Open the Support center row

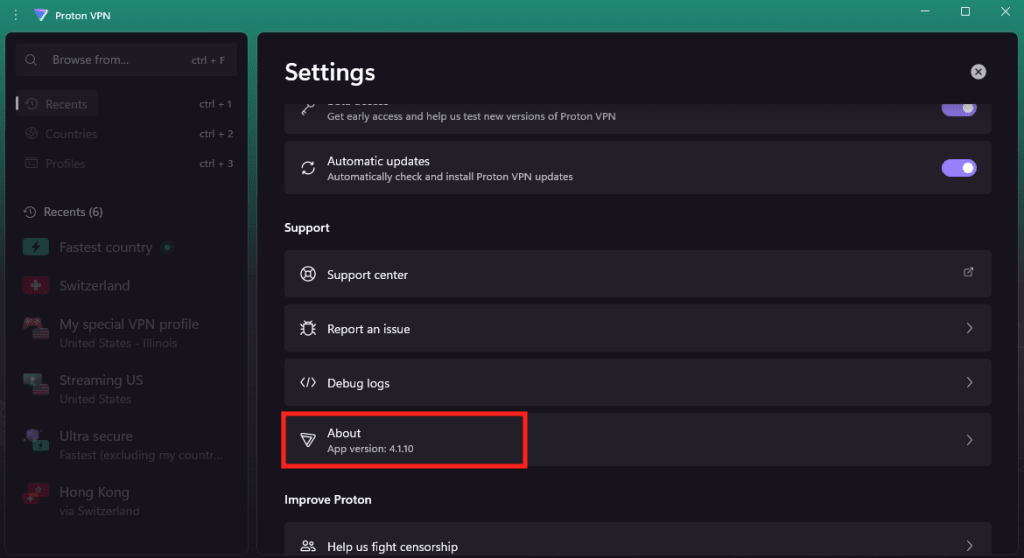(637, 274)
